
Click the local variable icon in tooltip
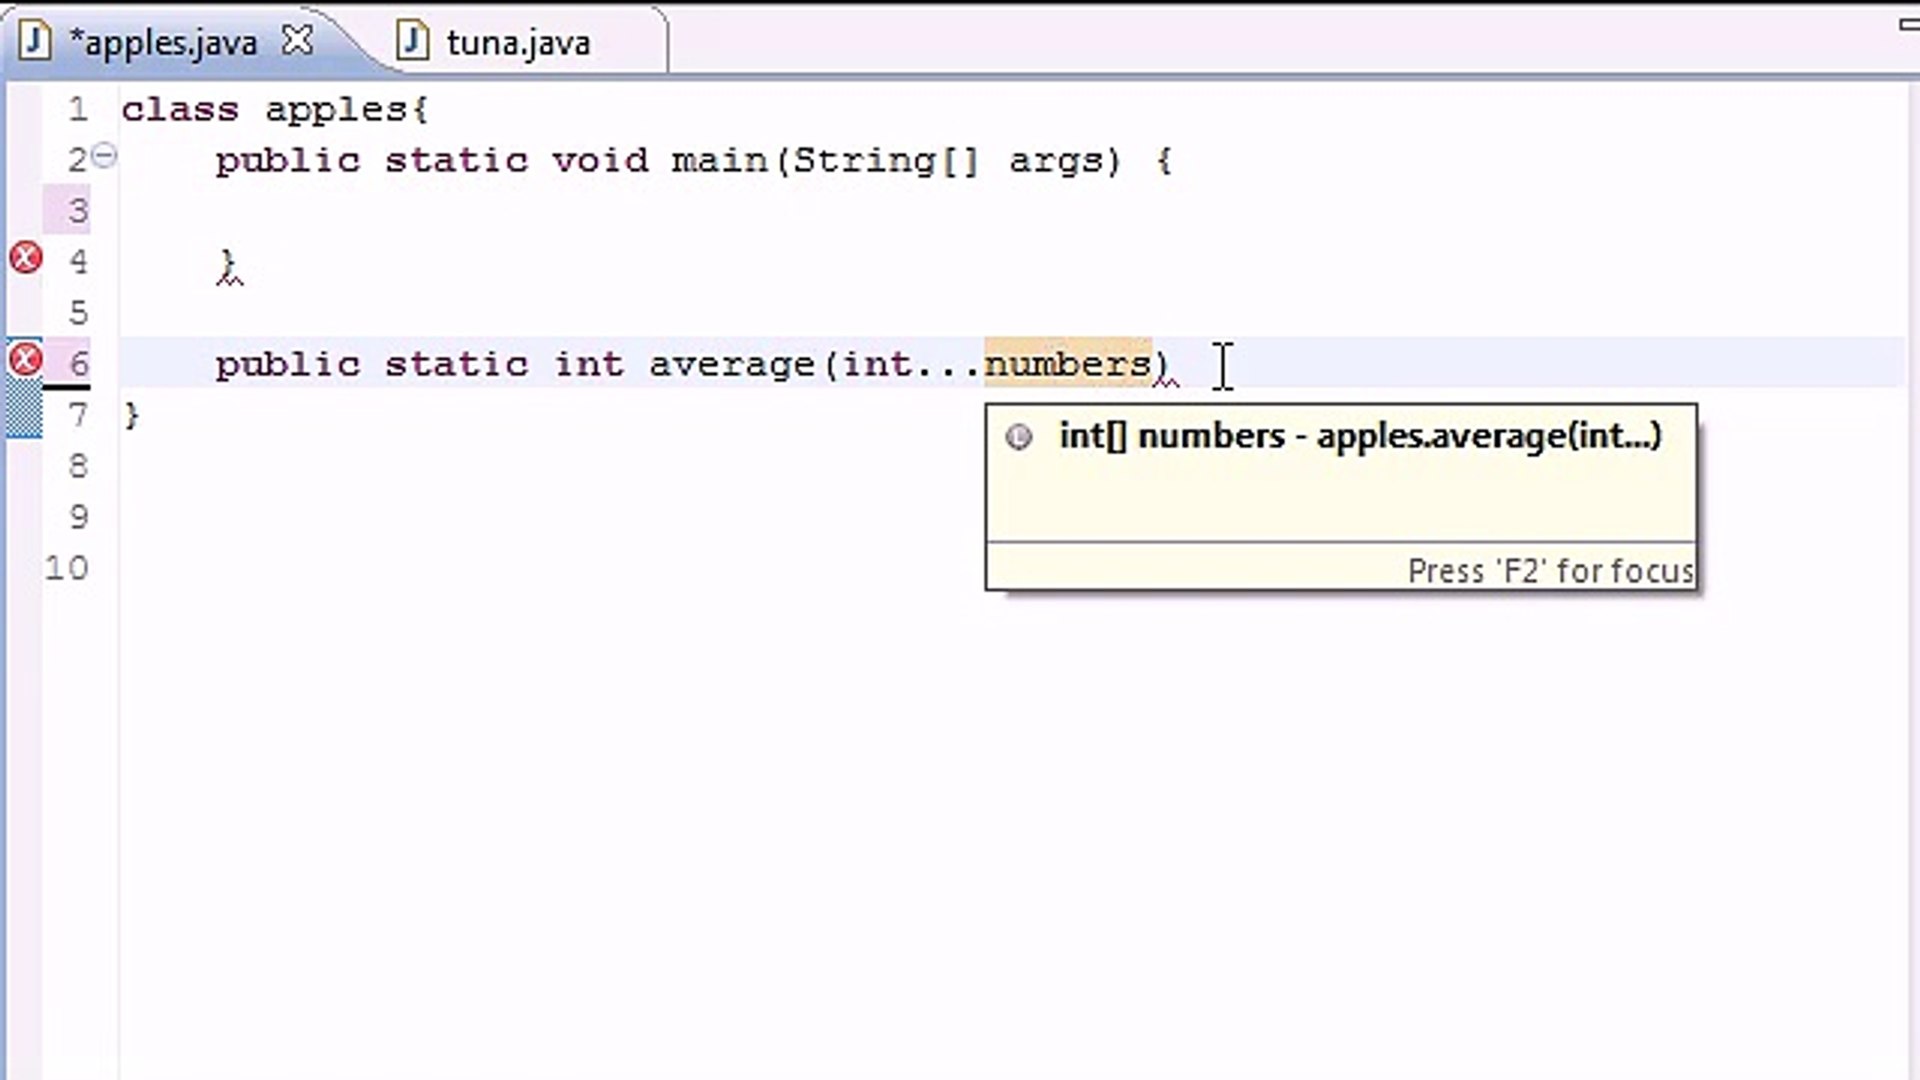[1018, 437]
